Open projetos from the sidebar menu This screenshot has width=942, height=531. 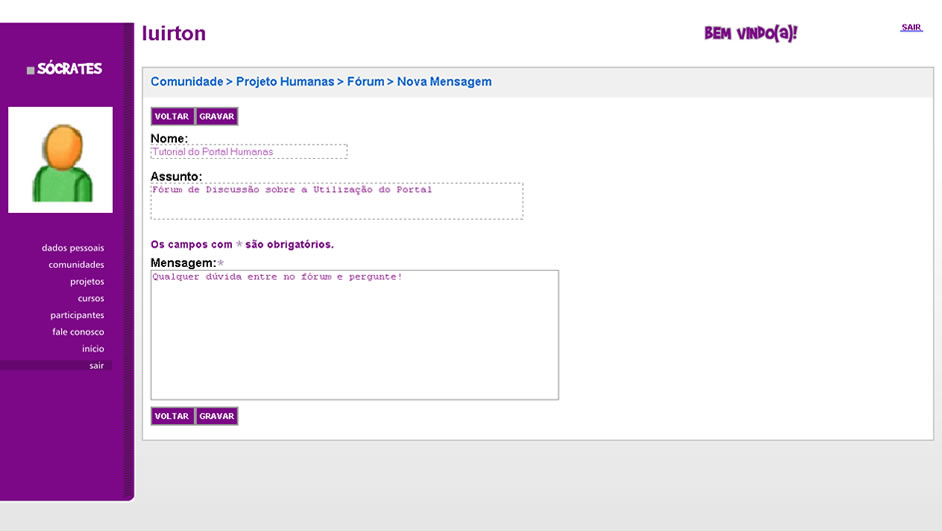(87, 282)
